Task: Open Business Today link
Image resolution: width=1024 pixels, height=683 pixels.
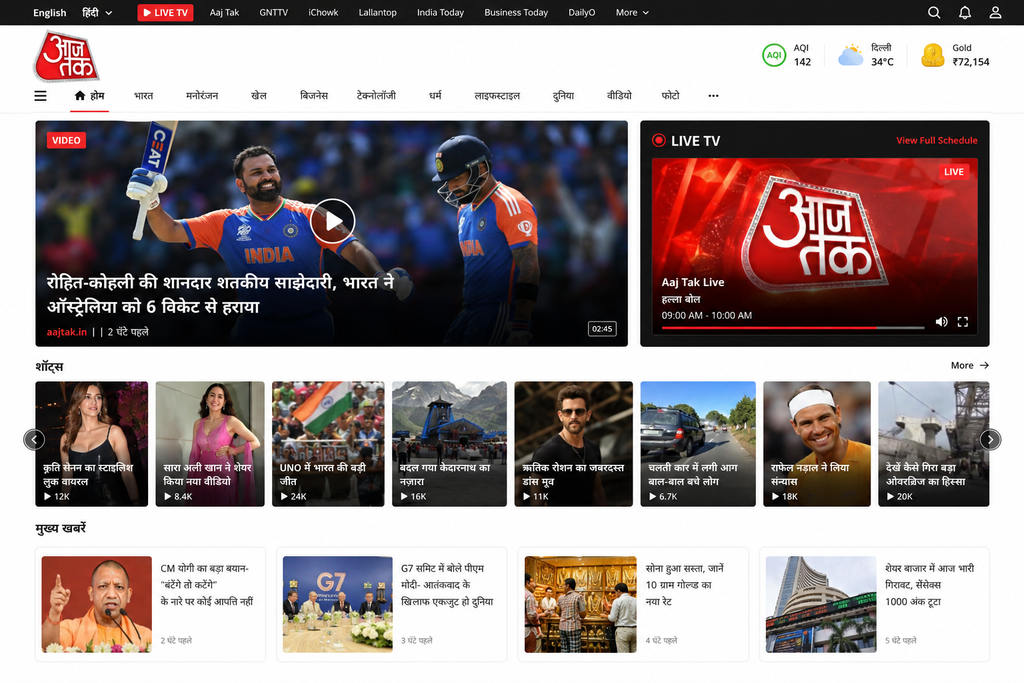Action: click(x=516, y=12)
